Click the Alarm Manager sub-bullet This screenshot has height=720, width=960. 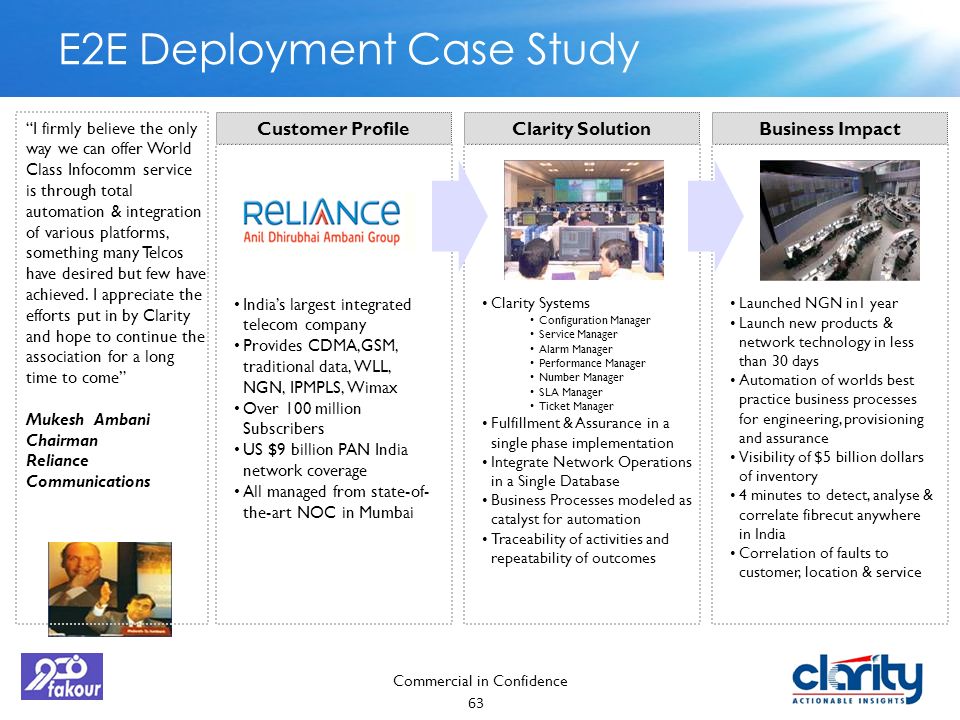(571, 349)
